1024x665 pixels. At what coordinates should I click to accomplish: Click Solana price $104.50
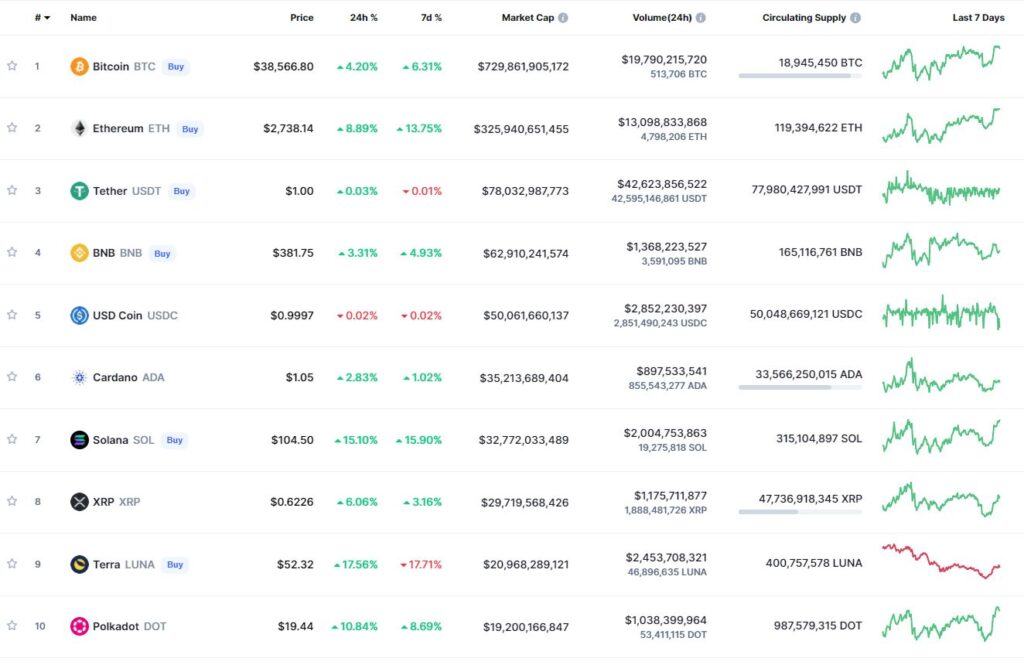pos(293,440)
